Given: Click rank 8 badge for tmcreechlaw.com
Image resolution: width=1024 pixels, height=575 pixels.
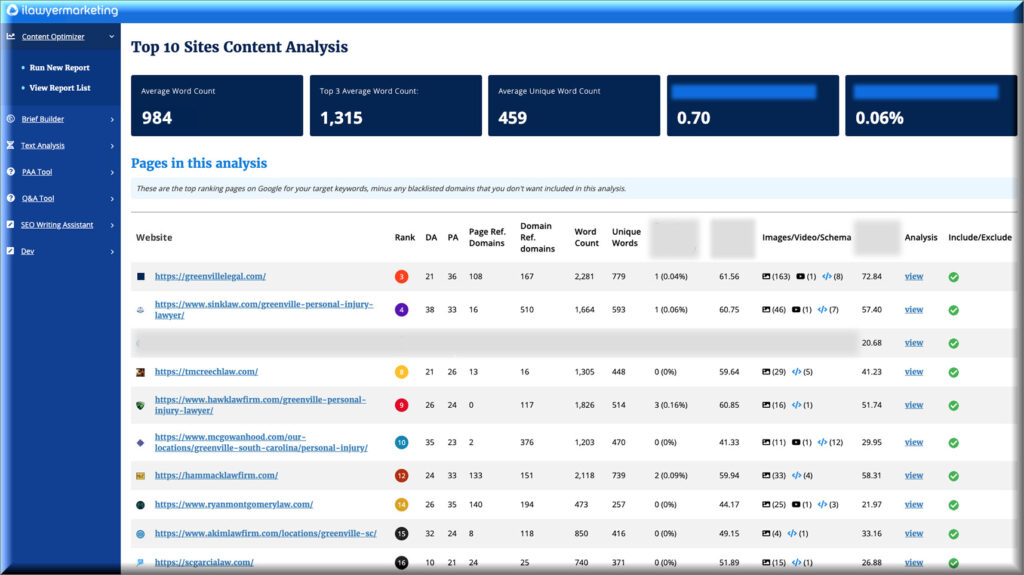Looking at the screenshot, I should tap(402, 372).
